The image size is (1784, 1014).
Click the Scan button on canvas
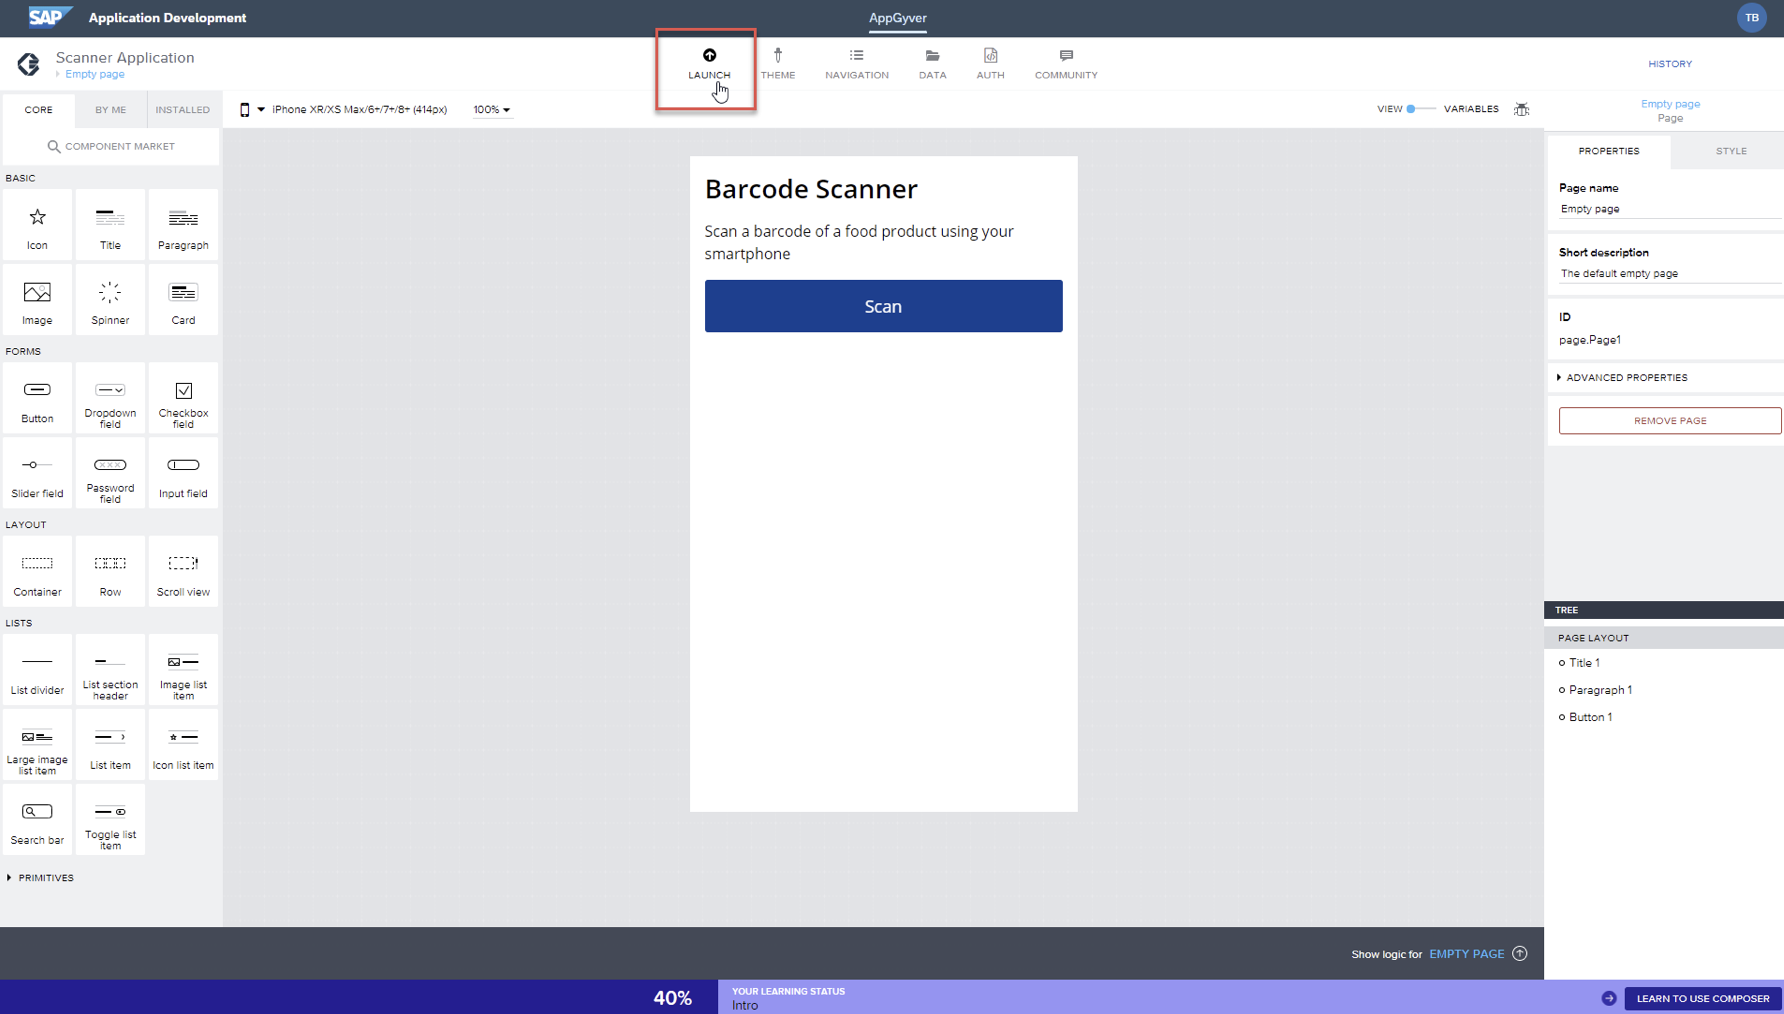[883, 306]
